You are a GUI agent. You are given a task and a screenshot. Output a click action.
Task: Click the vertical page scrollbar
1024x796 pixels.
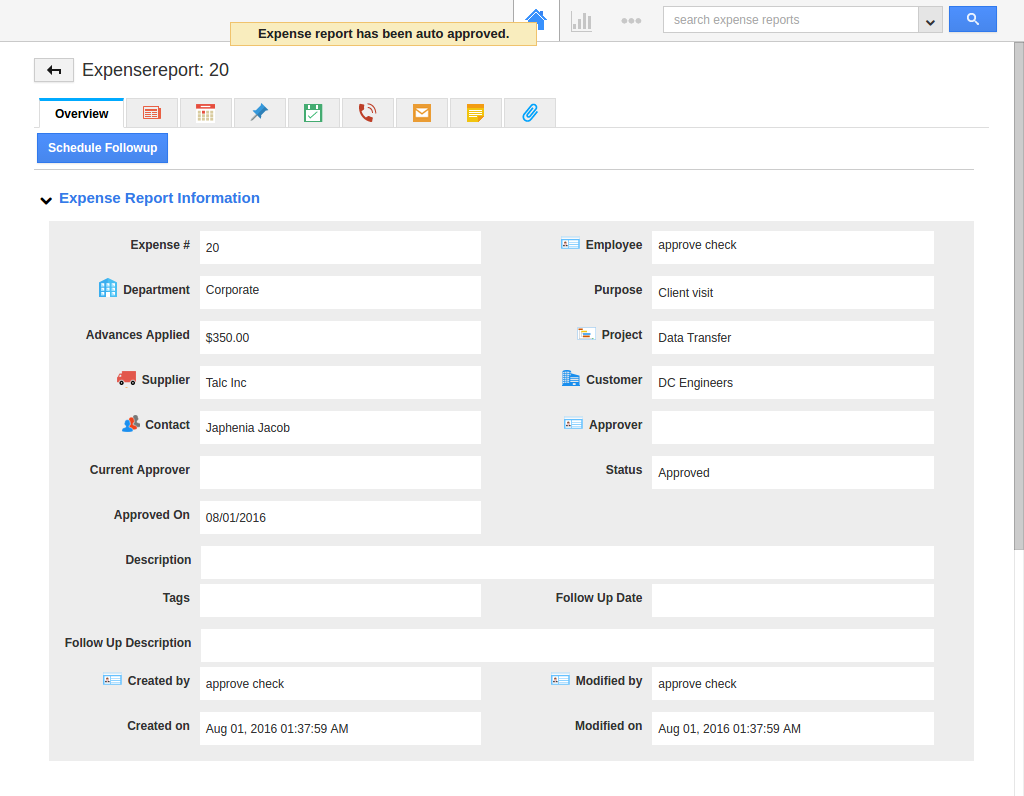(x=1018, y=300)
